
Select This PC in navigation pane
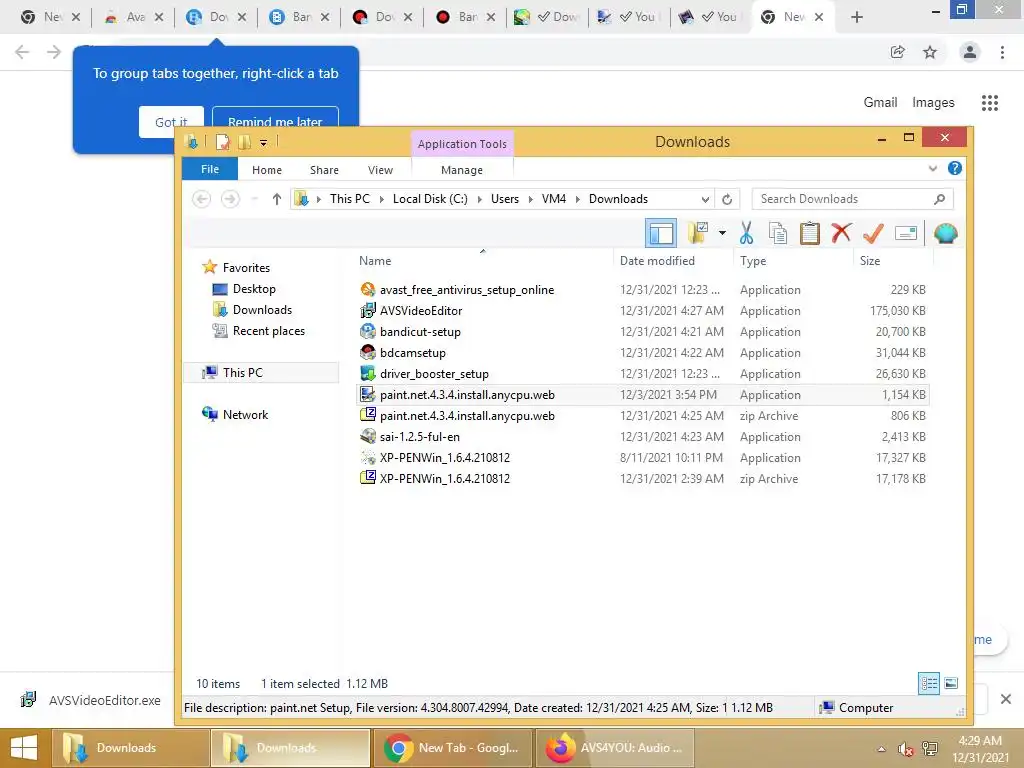pos(242,372)
